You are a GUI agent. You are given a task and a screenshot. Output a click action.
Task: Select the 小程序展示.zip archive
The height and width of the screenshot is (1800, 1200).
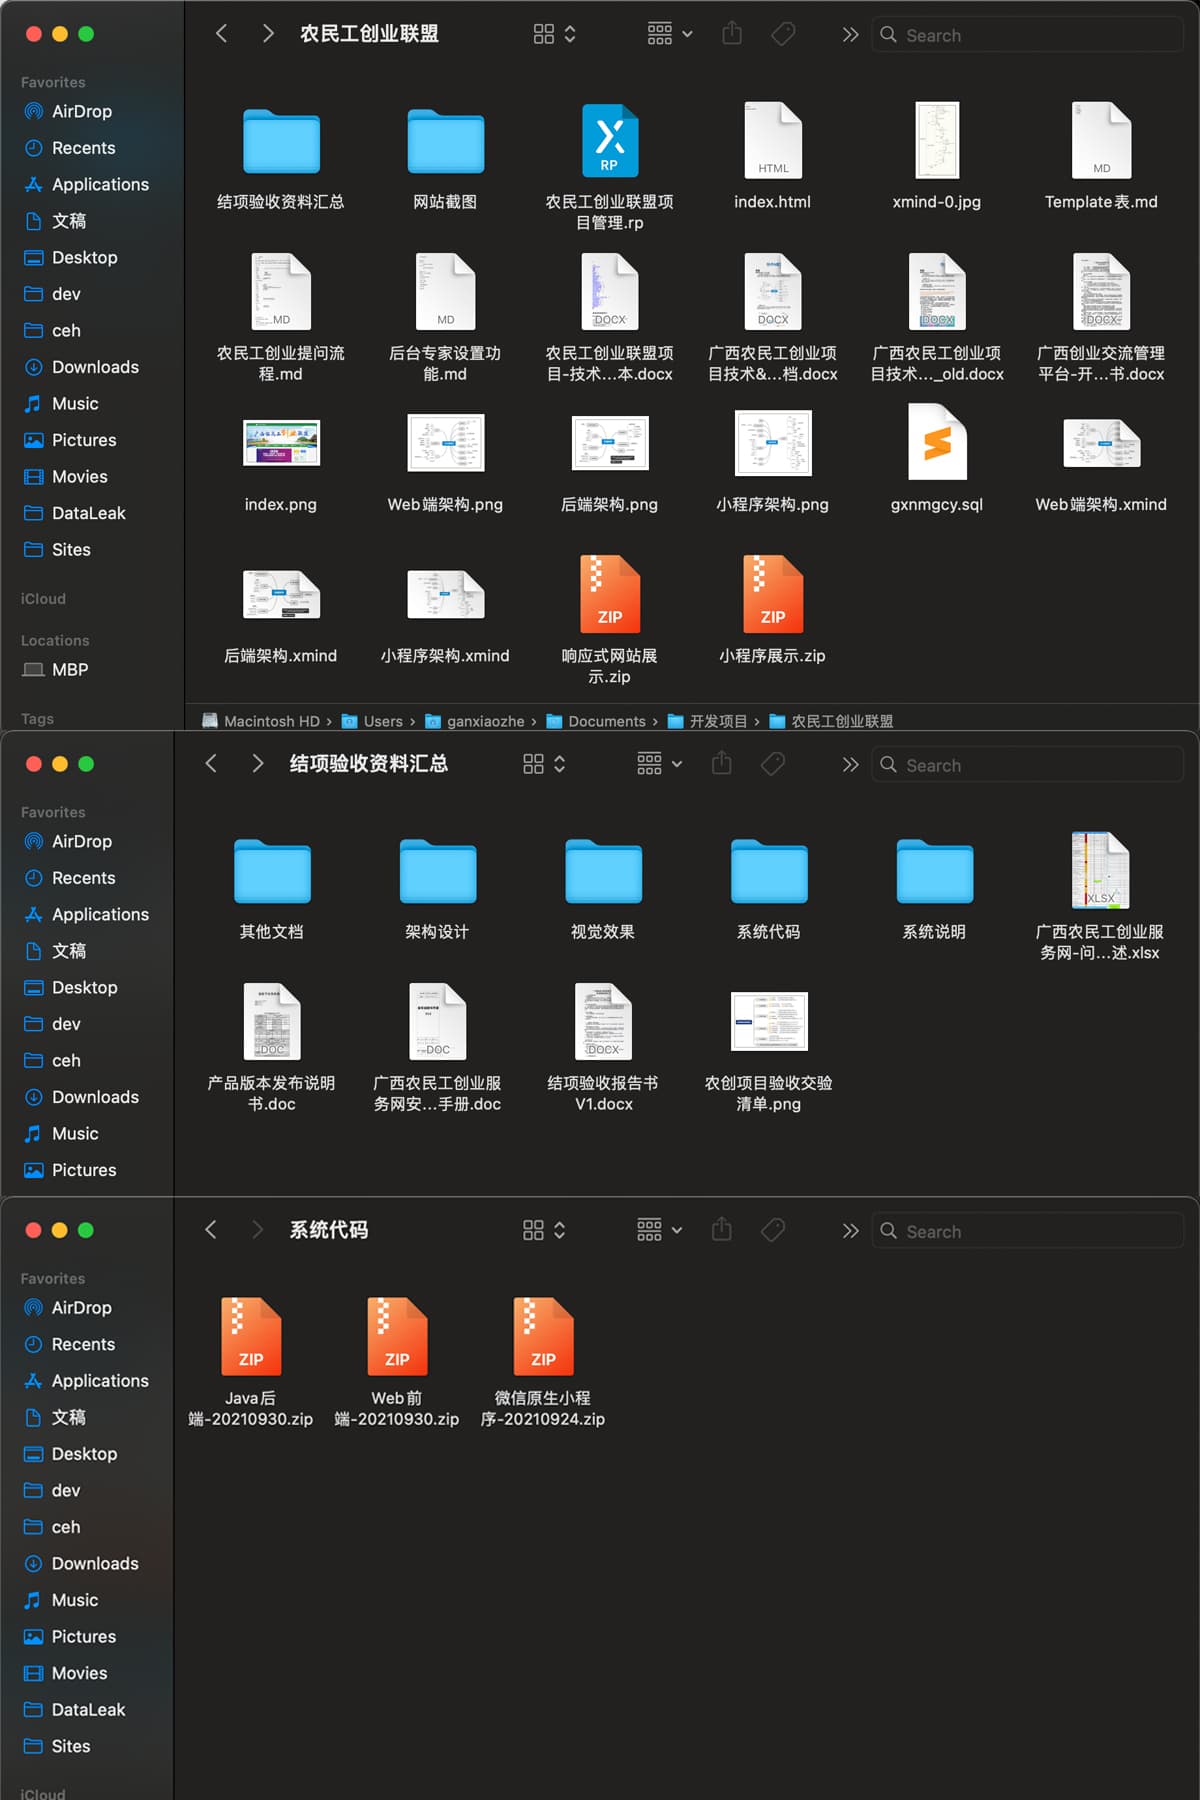tap(772, 596)
